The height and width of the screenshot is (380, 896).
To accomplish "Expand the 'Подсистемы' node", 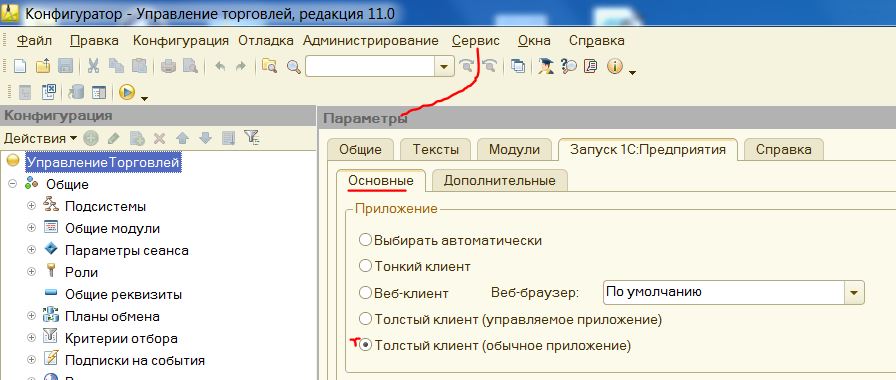I will tap(31, 206).
